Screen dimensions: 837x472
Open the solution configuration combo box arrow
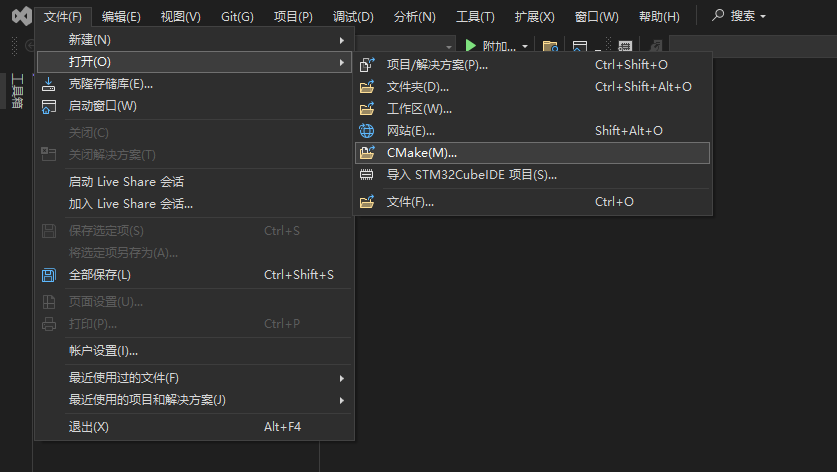[448, 46]
